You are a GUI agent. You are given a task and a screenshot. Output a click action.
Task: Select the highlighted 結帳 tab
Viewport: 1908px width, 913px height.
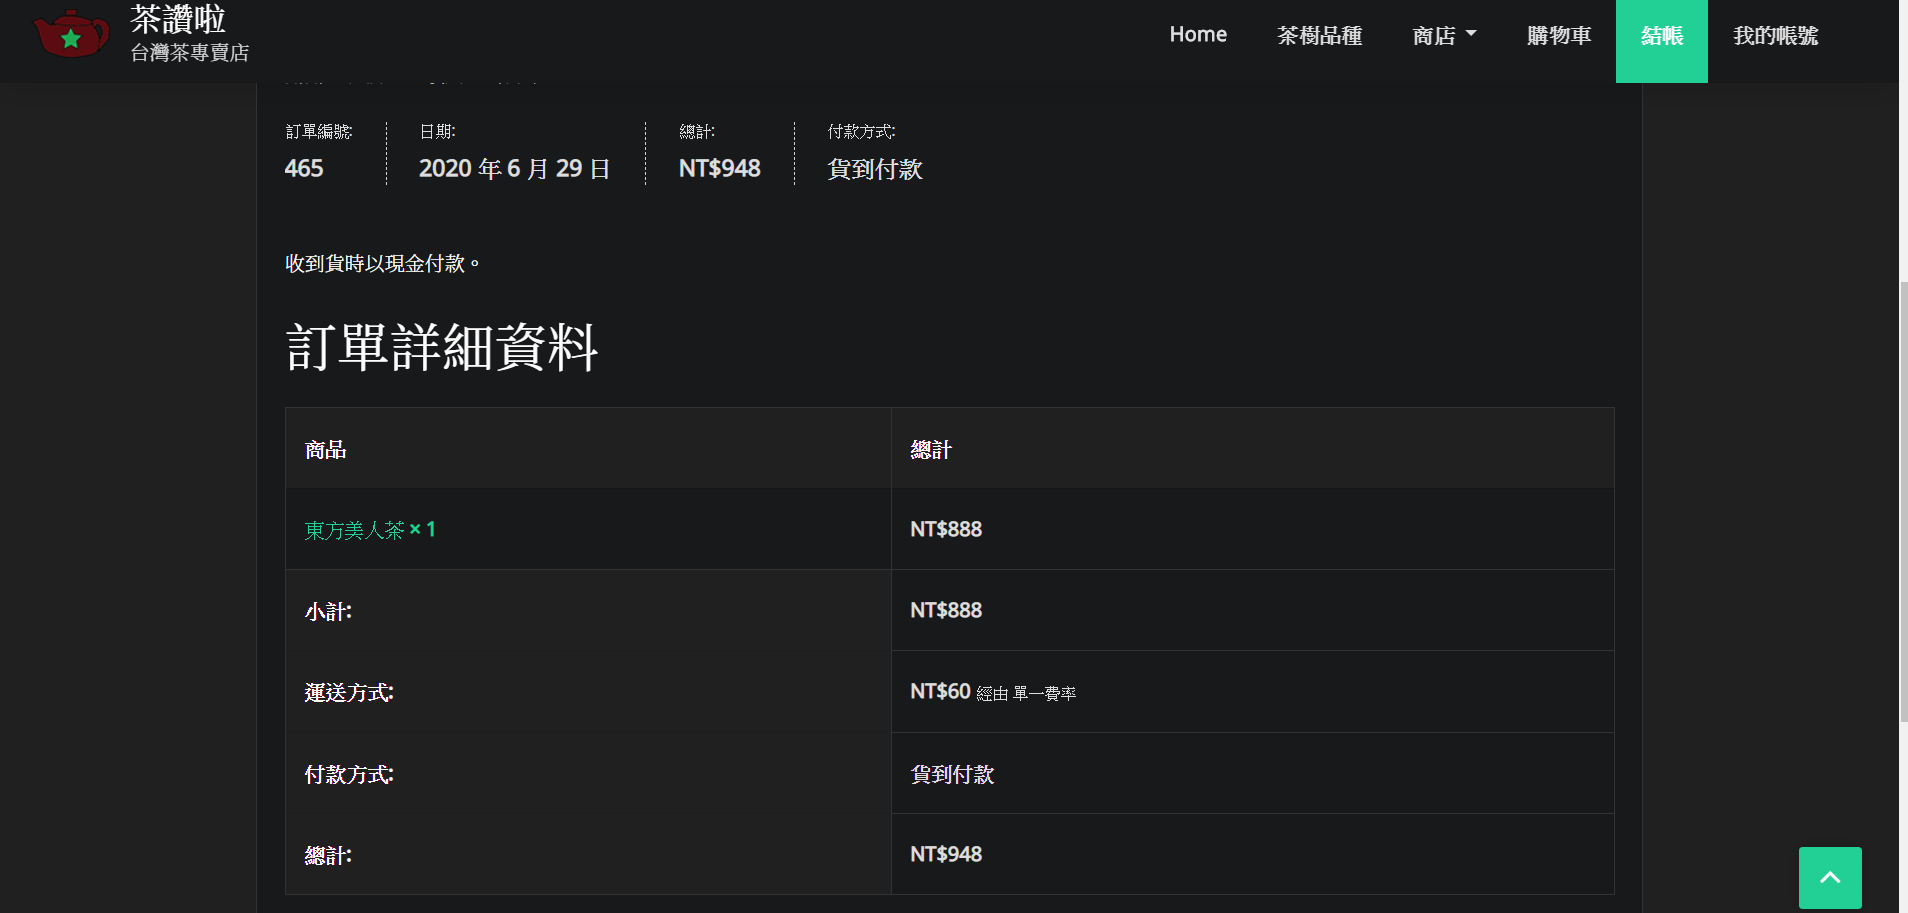pos(1661,37)
